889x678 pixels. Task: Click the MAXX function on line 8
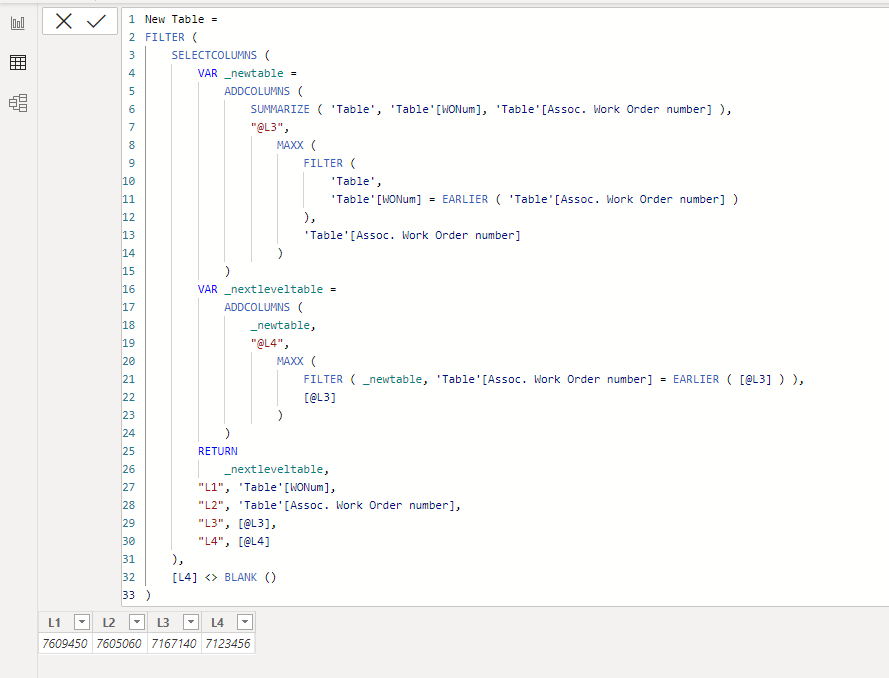point(290,145)
